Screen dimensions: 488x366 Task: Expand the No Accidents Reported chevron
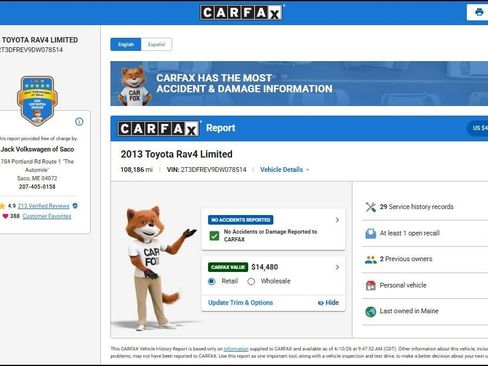pos(337,220)
